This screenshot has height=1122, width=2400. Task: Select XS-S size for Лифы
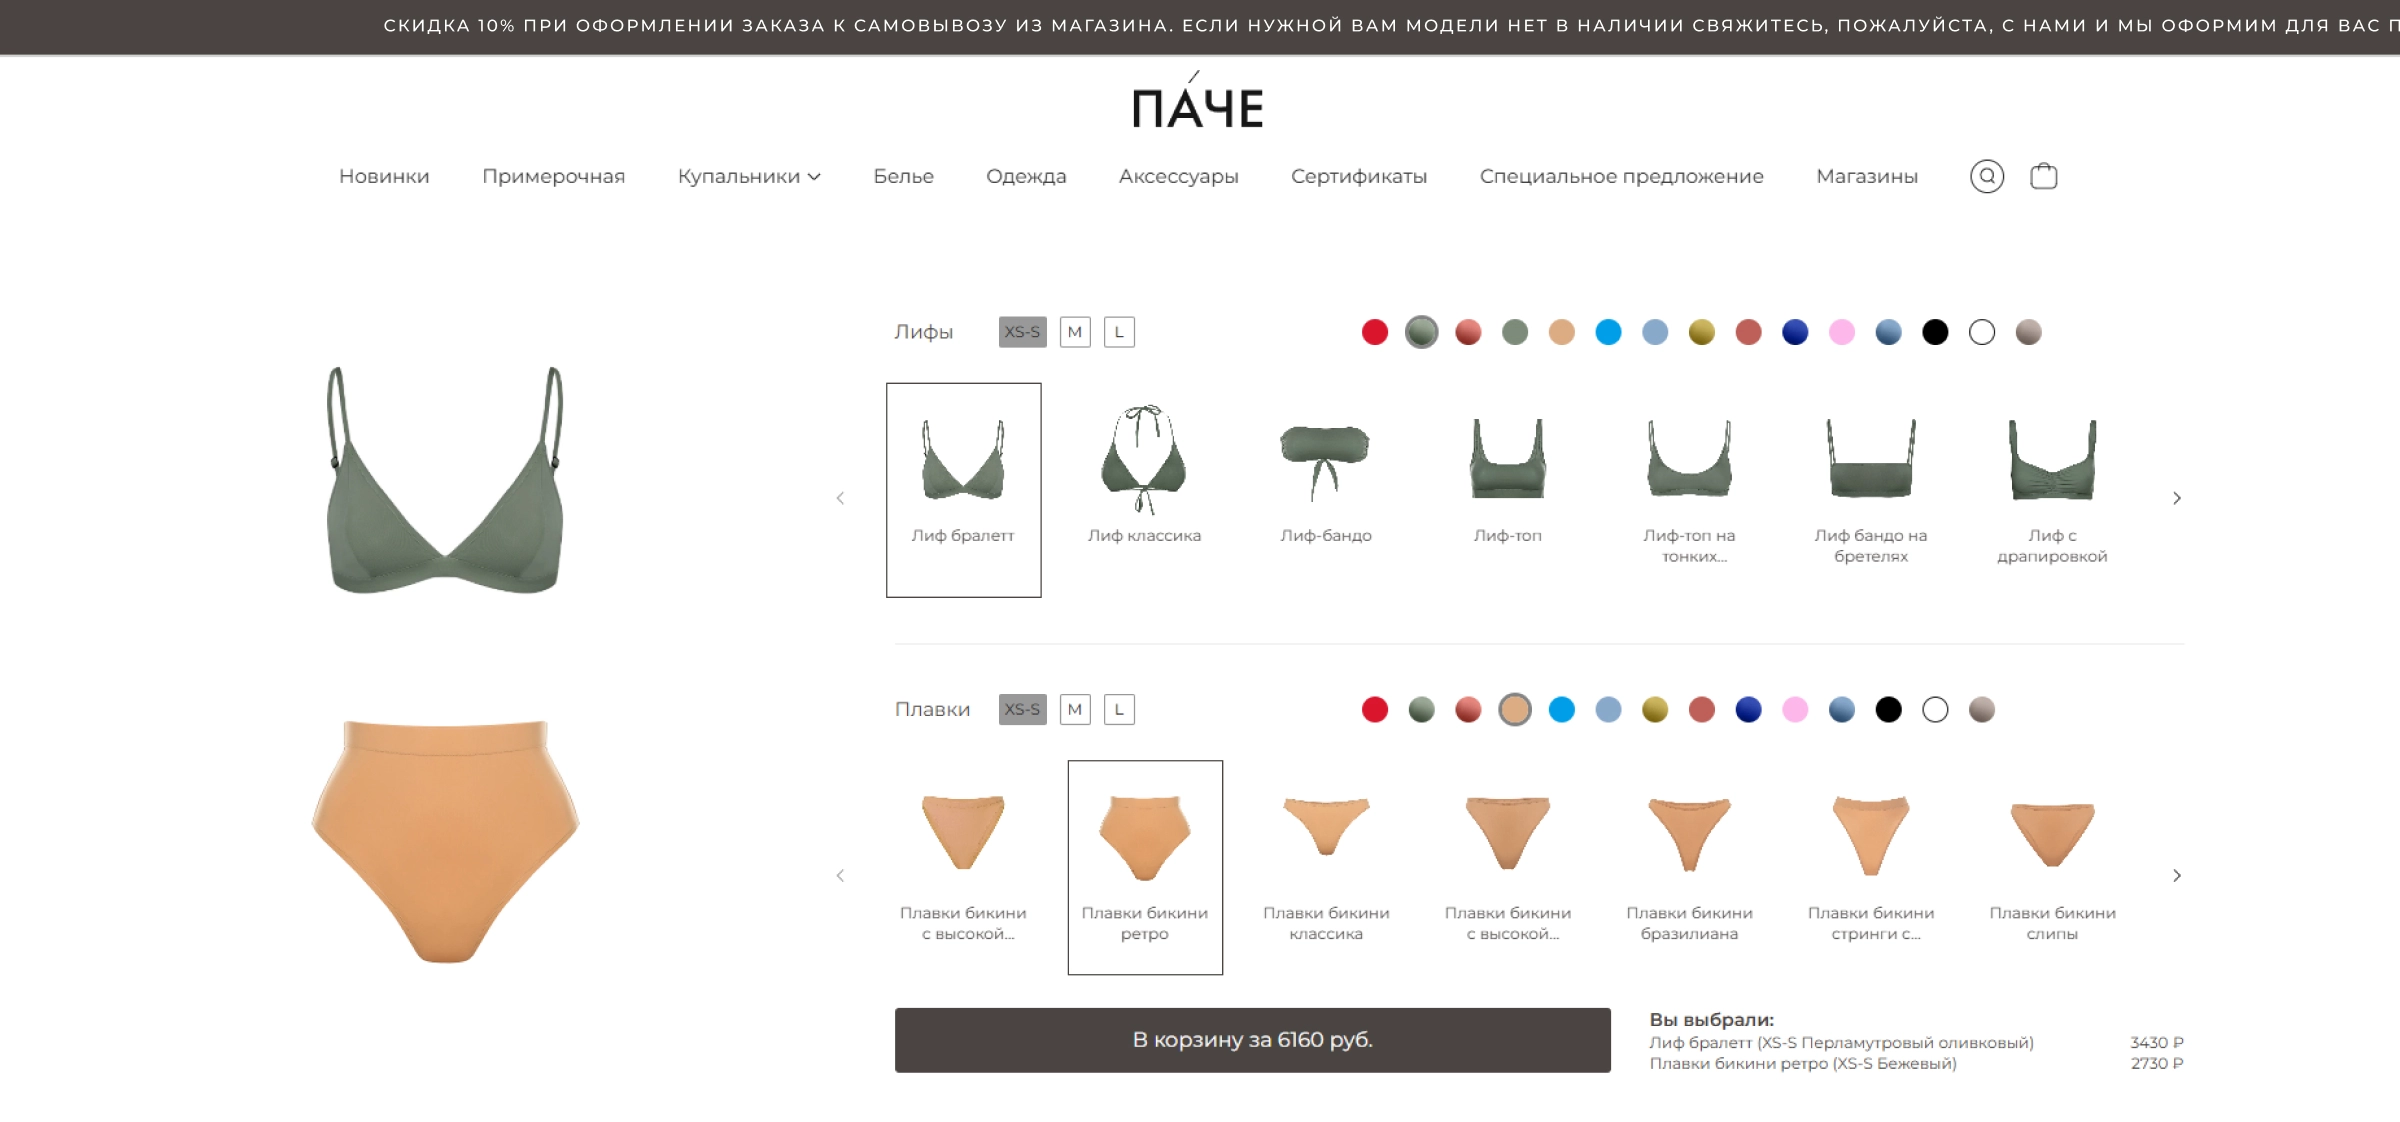[x=1022, y=332]
